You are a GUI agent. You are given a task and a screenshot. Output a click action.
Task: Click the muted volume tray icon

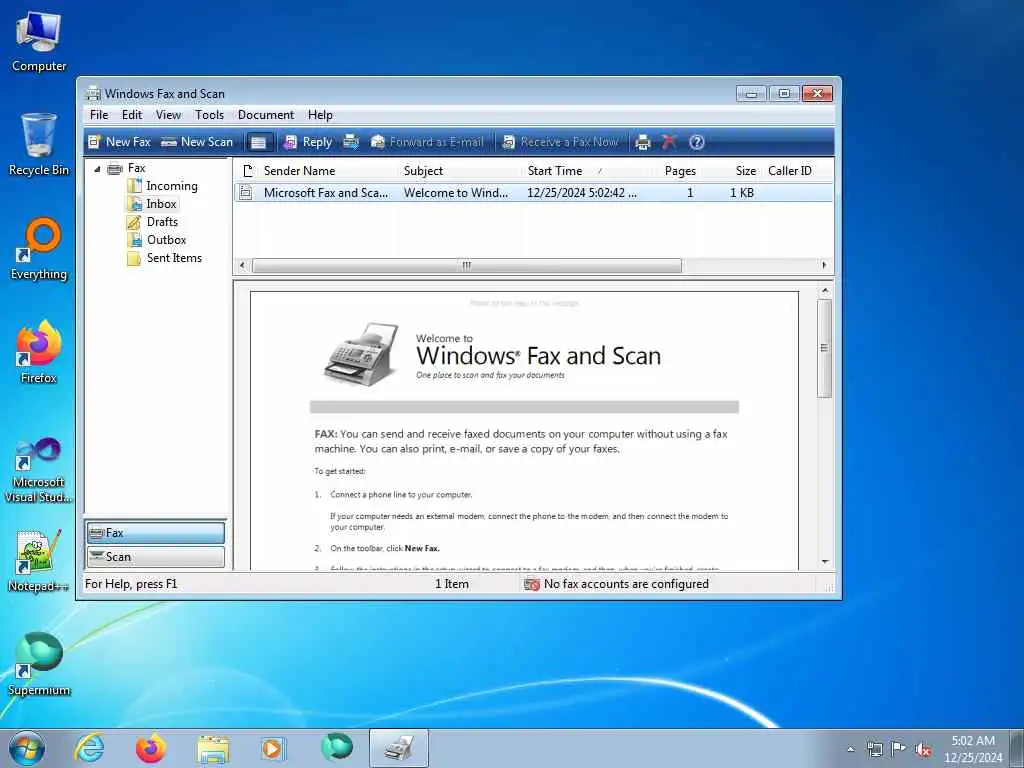tap(923, 750)
